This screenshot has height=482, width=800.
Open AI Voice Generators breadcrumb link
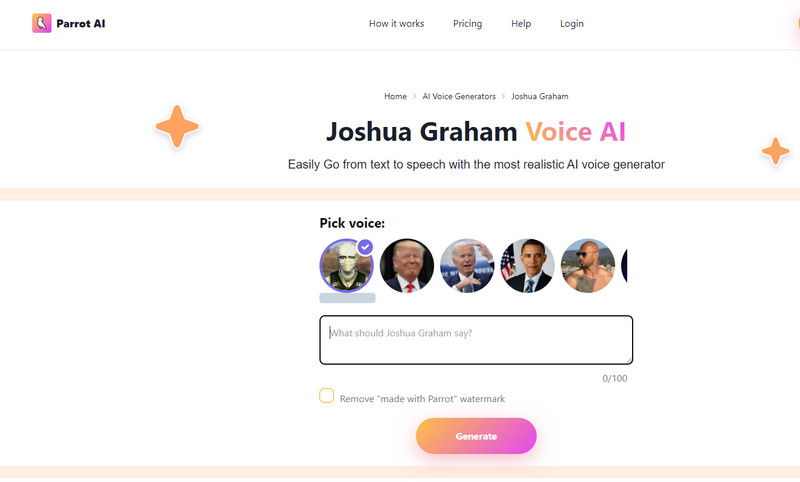tap(459, 96)
